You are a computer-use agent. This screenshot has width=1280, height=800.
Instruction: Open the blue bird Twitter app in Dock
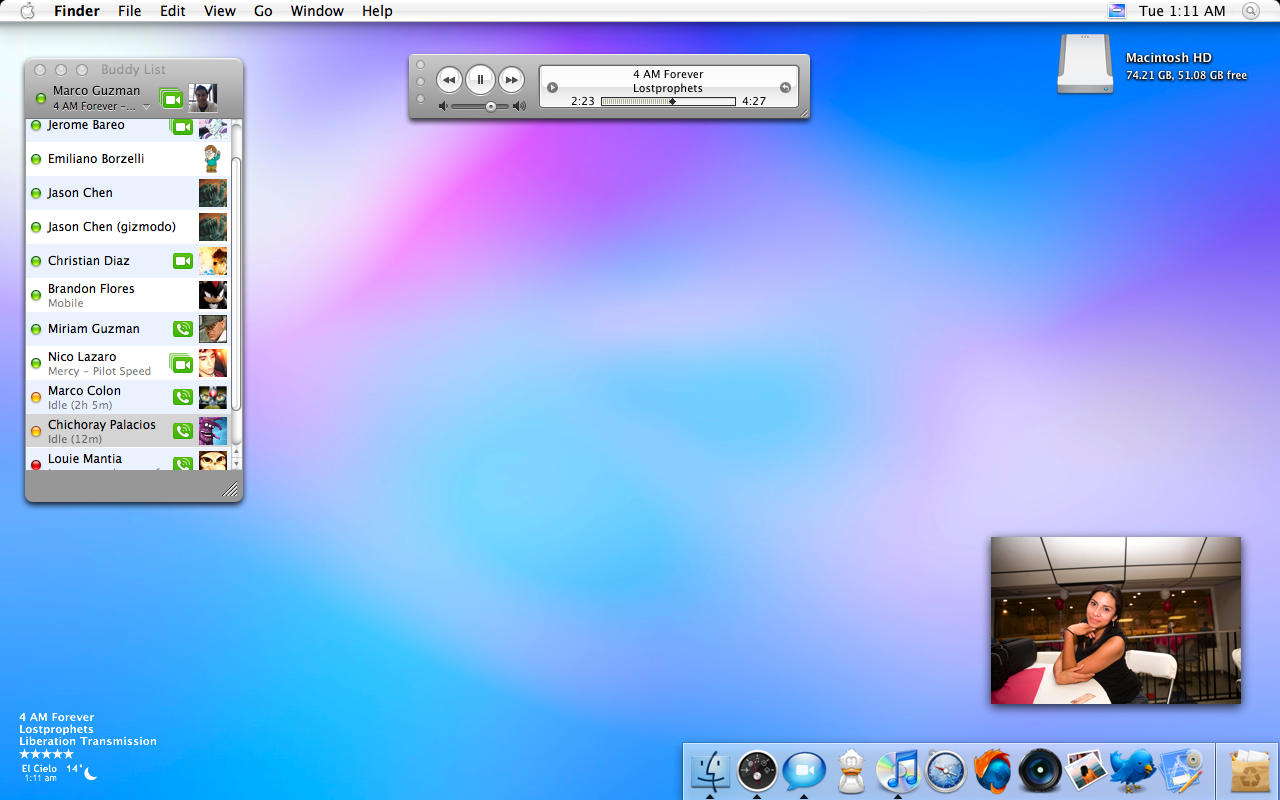[x=1133, y=771]
